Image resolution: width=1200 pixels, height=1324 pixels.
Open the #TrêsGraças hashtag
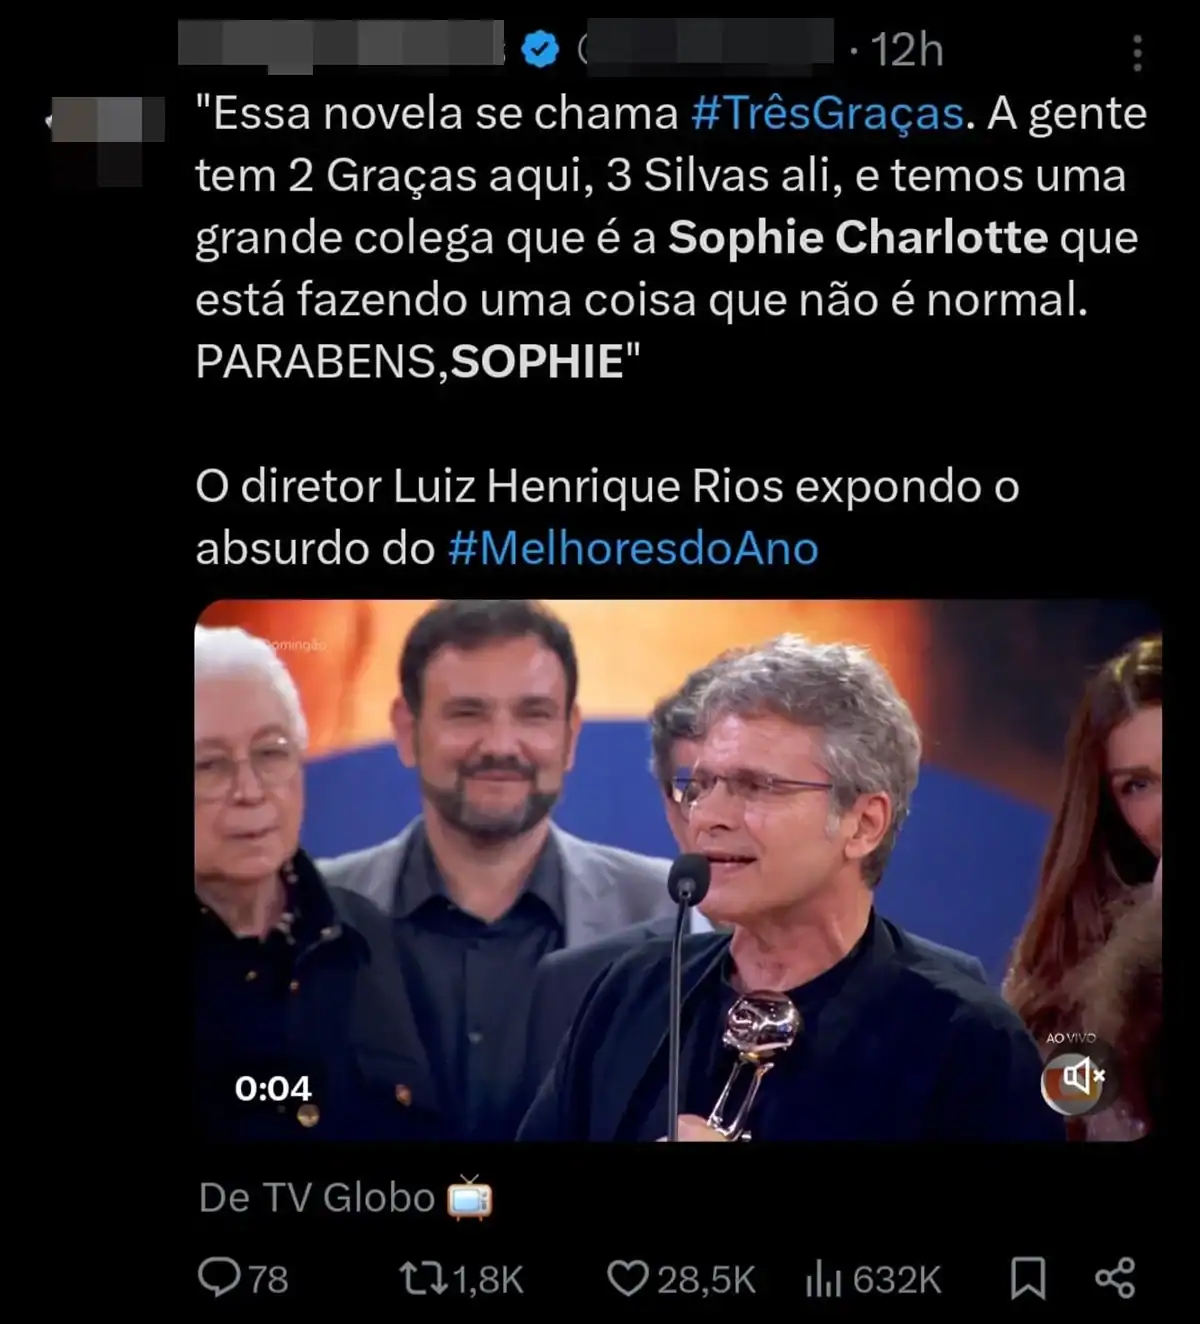[x=827, y=113]
